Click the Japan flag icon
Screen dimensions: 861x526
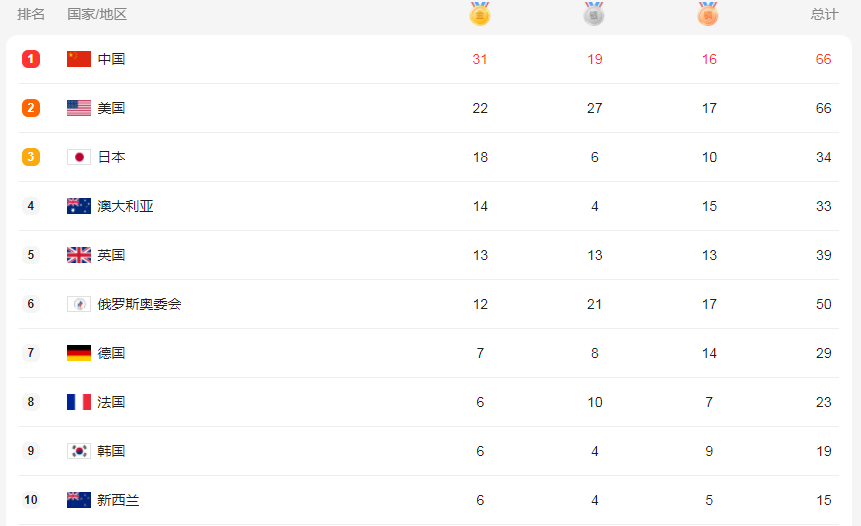point(79,157)
